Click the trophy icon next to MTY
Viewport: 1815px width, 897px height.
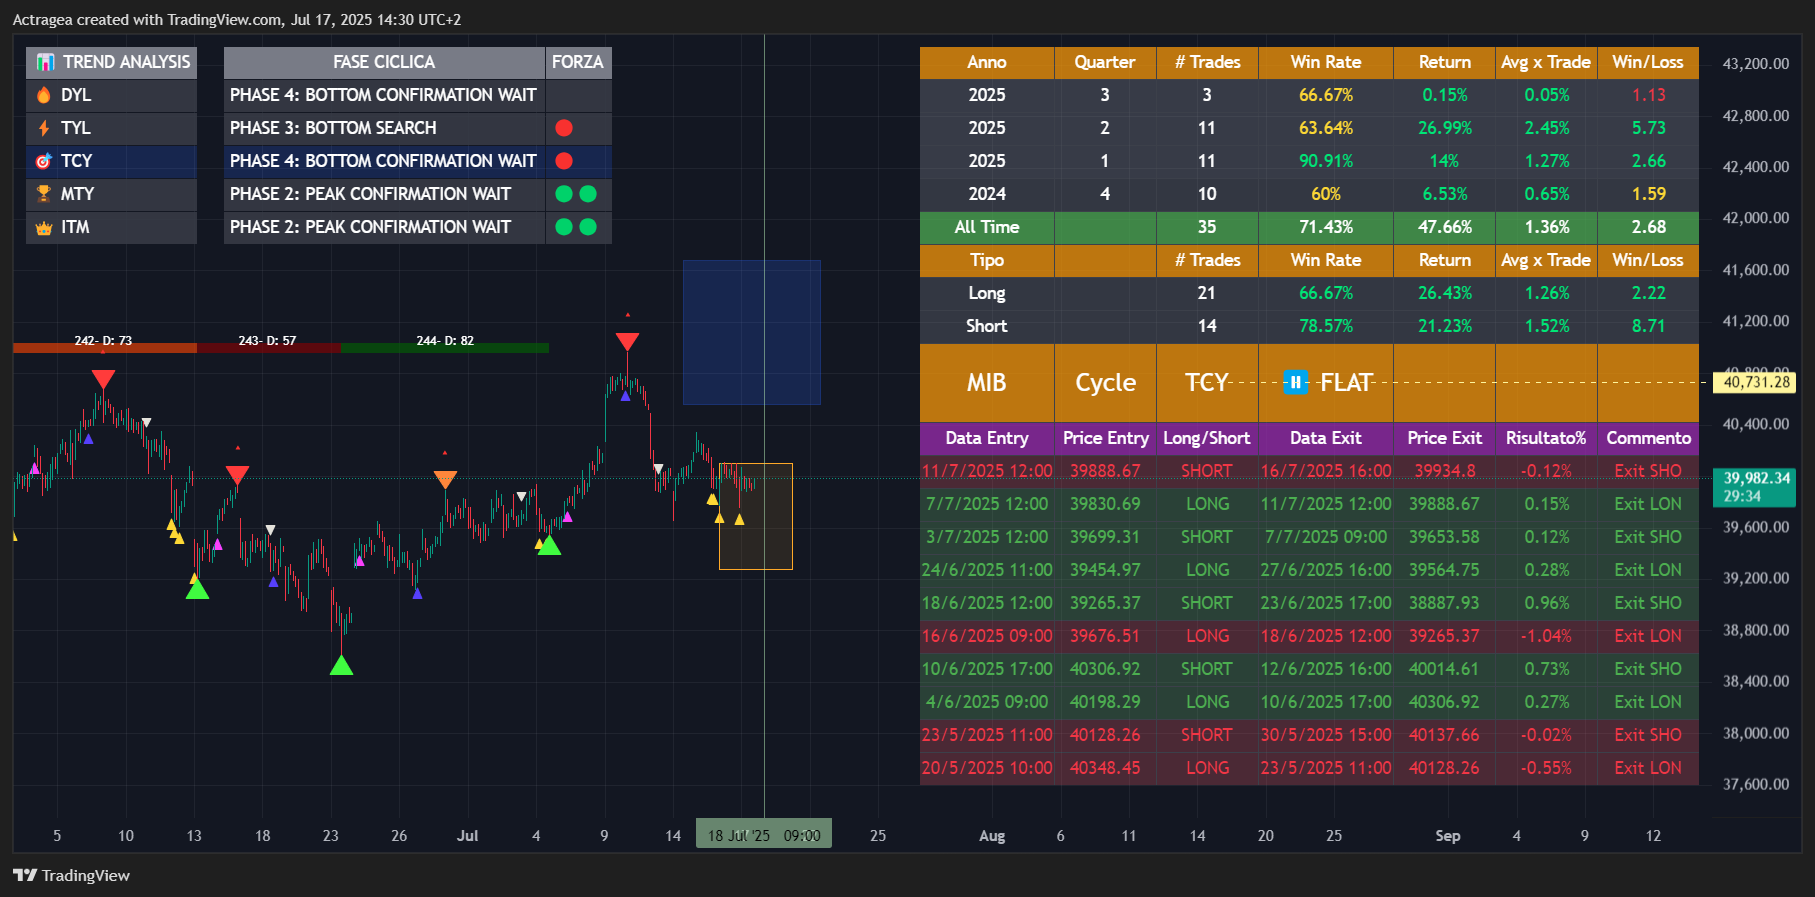pyautogui.click(x=44, y=194)
